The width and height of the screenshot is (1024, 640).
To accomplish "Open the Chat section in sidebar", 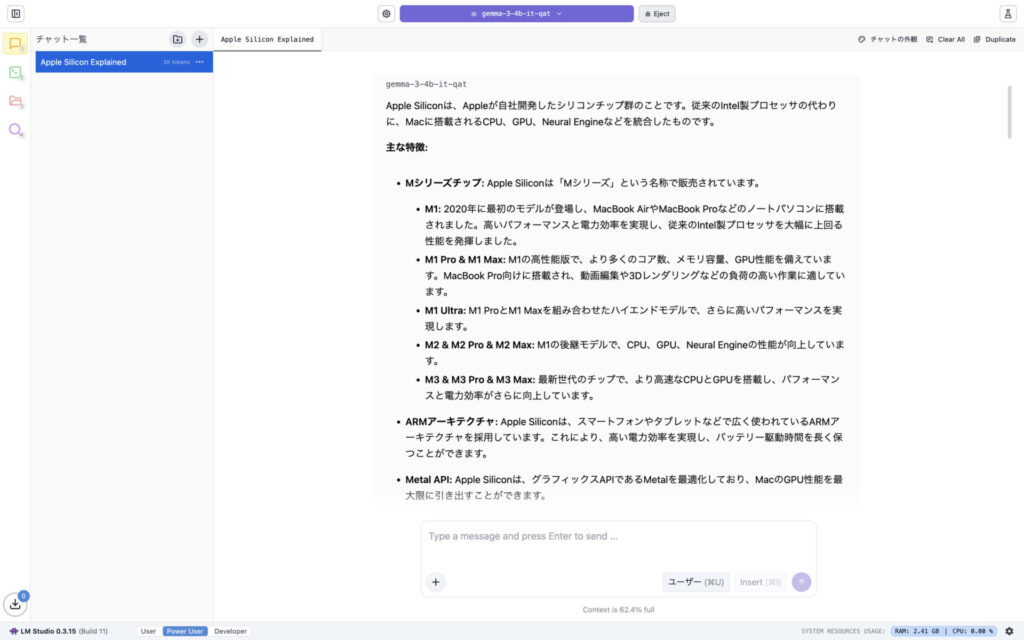I will (15, 44).
